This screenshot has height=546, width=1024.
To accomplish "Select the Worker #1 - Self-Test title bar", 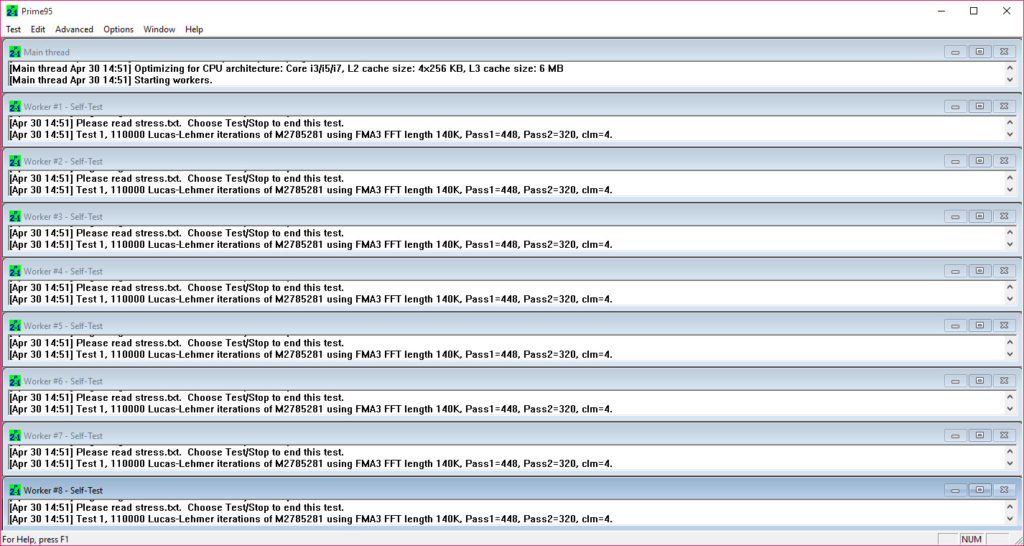I will pos(512,106).
